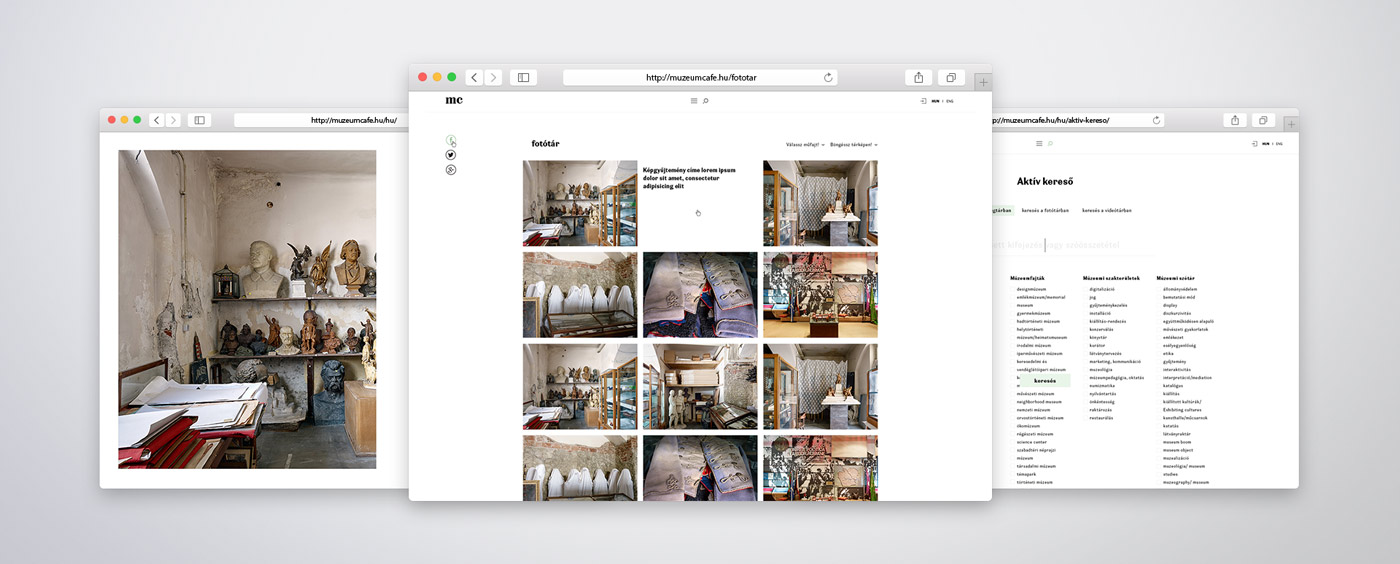Viewport: 1400px width, 564px height.
Task: Check the numizmatika checkbox
Action: coord(1086,385)
